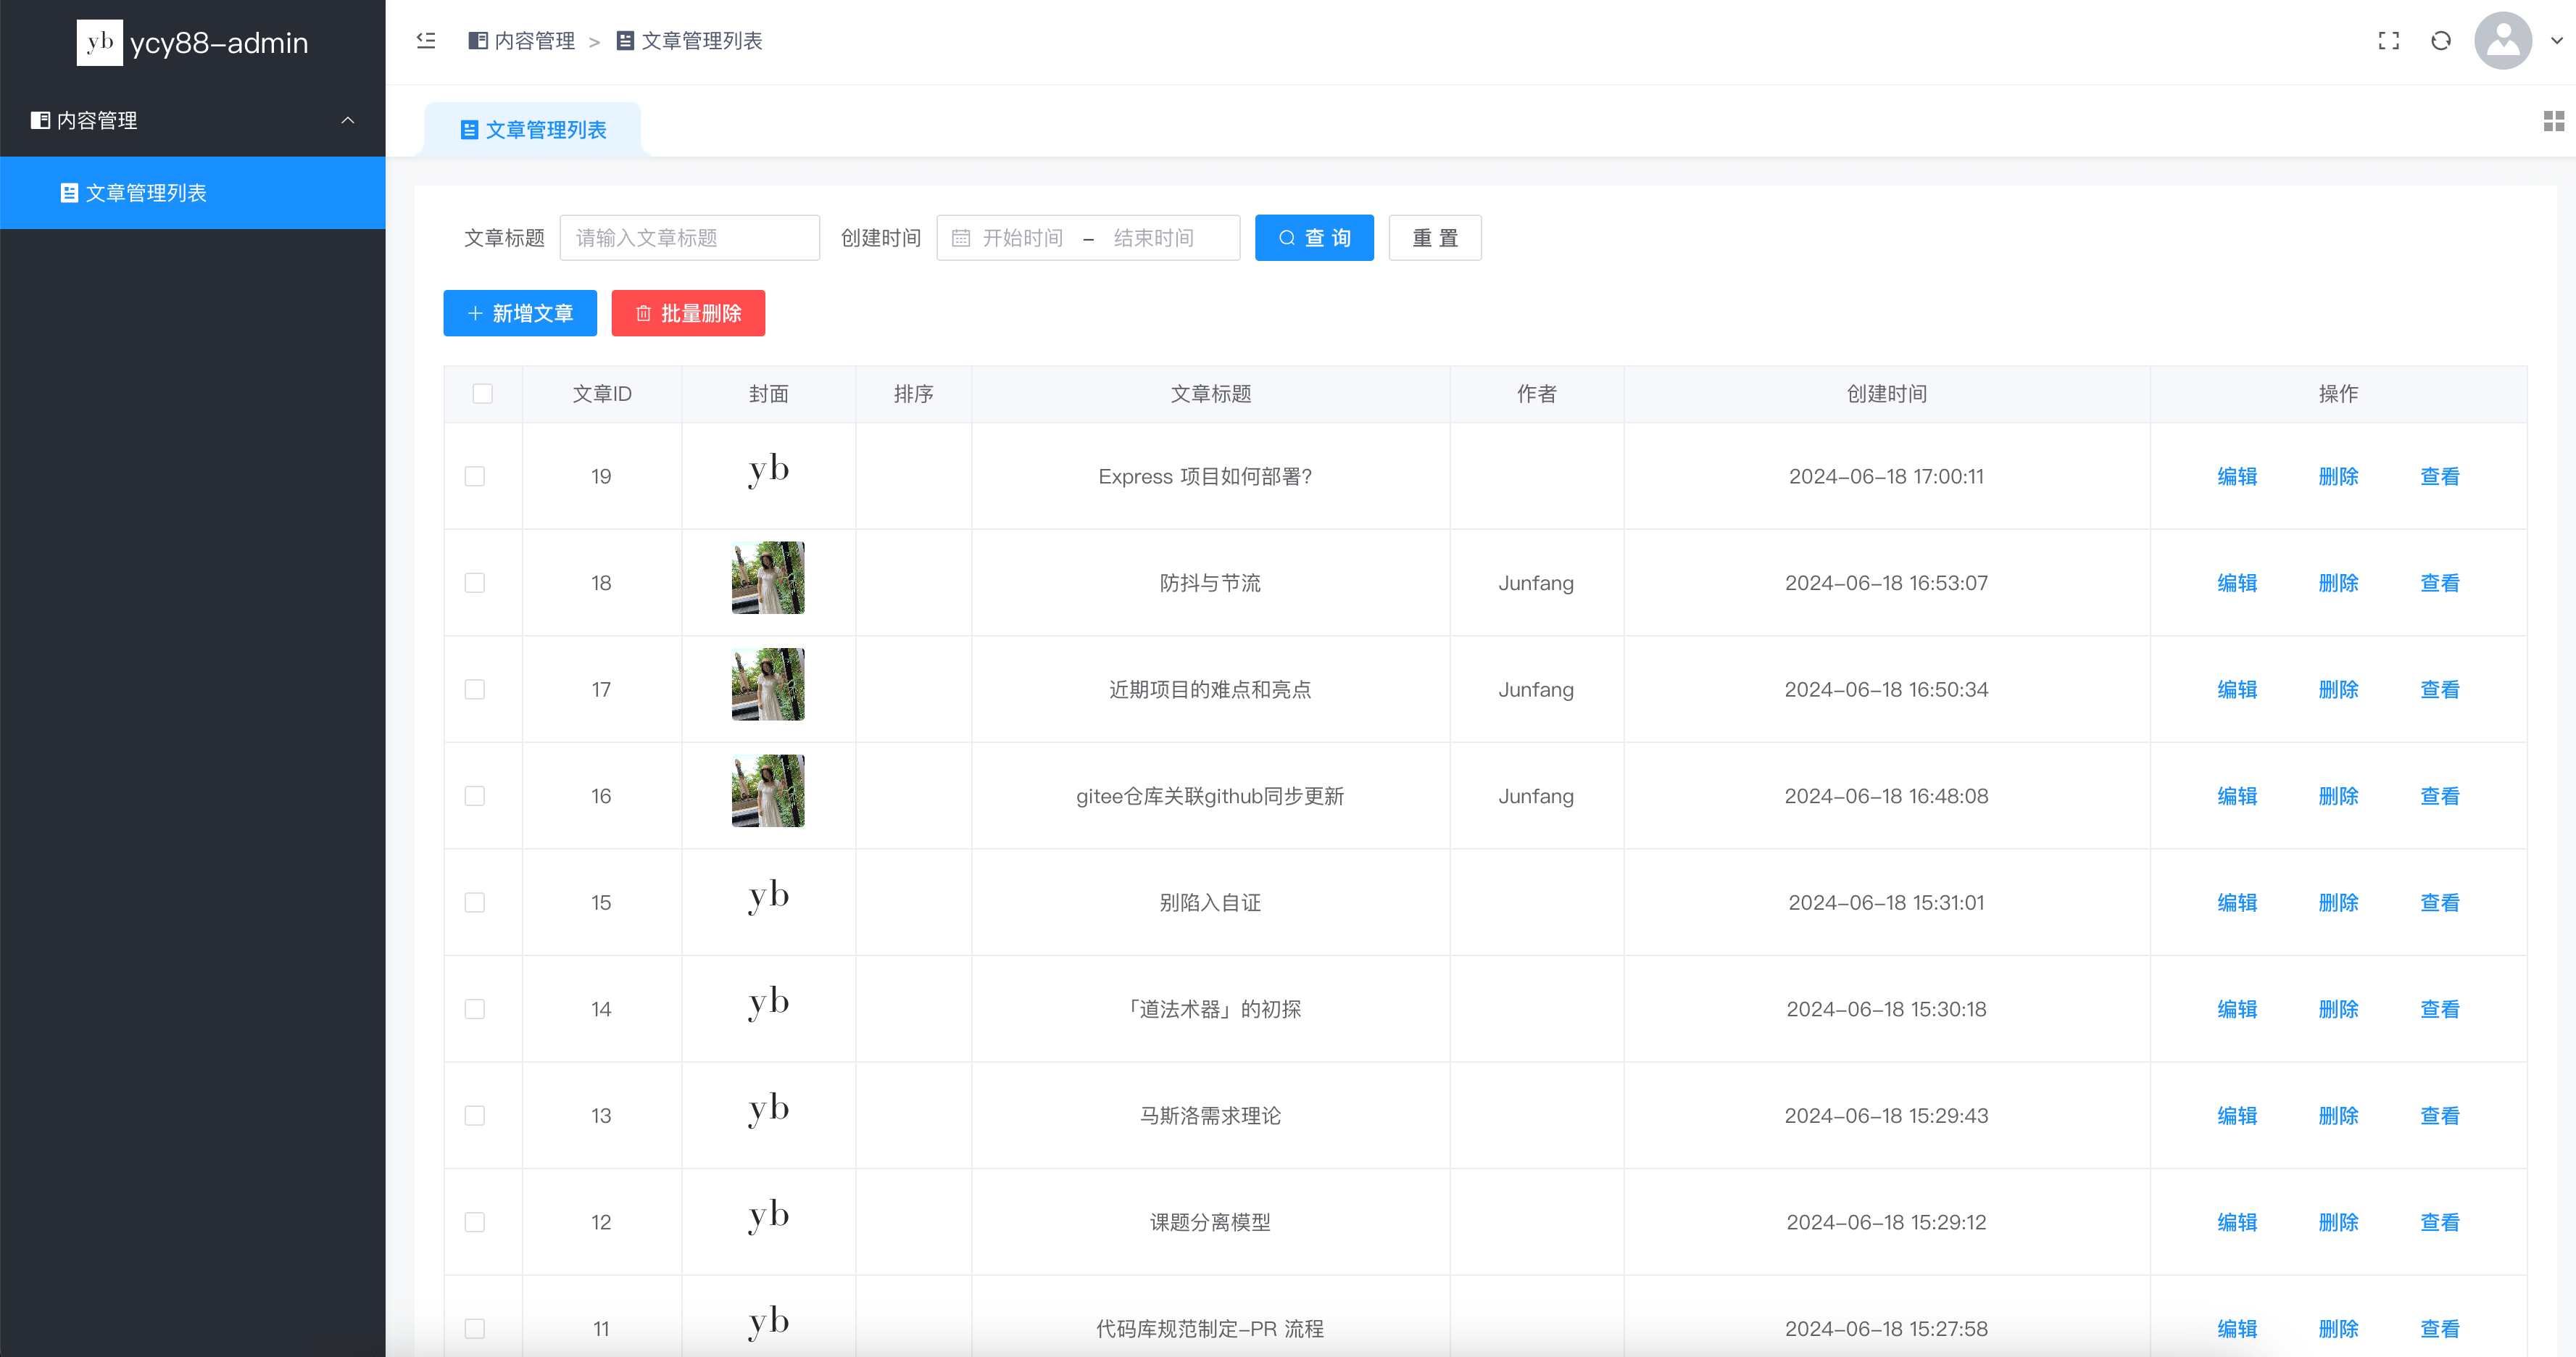Screen dimensions: 2576x1357
Task: Click calendar icon in date range
Action: coord(961,238)
